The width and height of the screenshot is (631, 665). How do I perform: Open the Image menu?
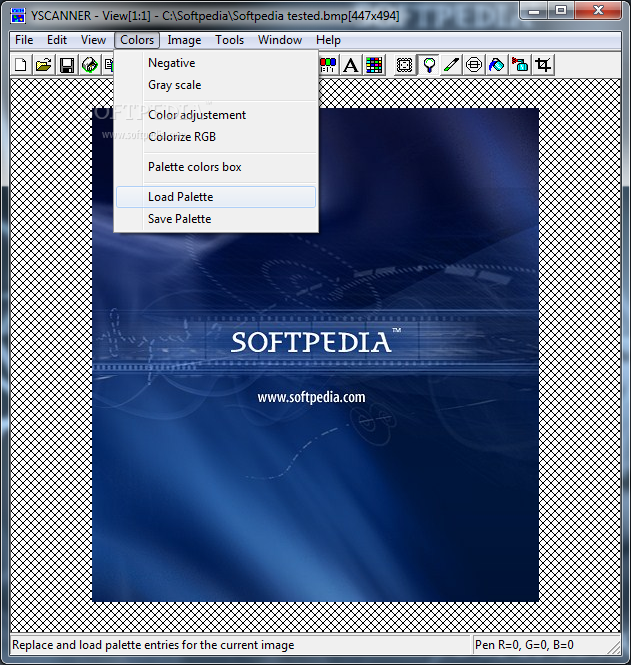click(184, 40)
